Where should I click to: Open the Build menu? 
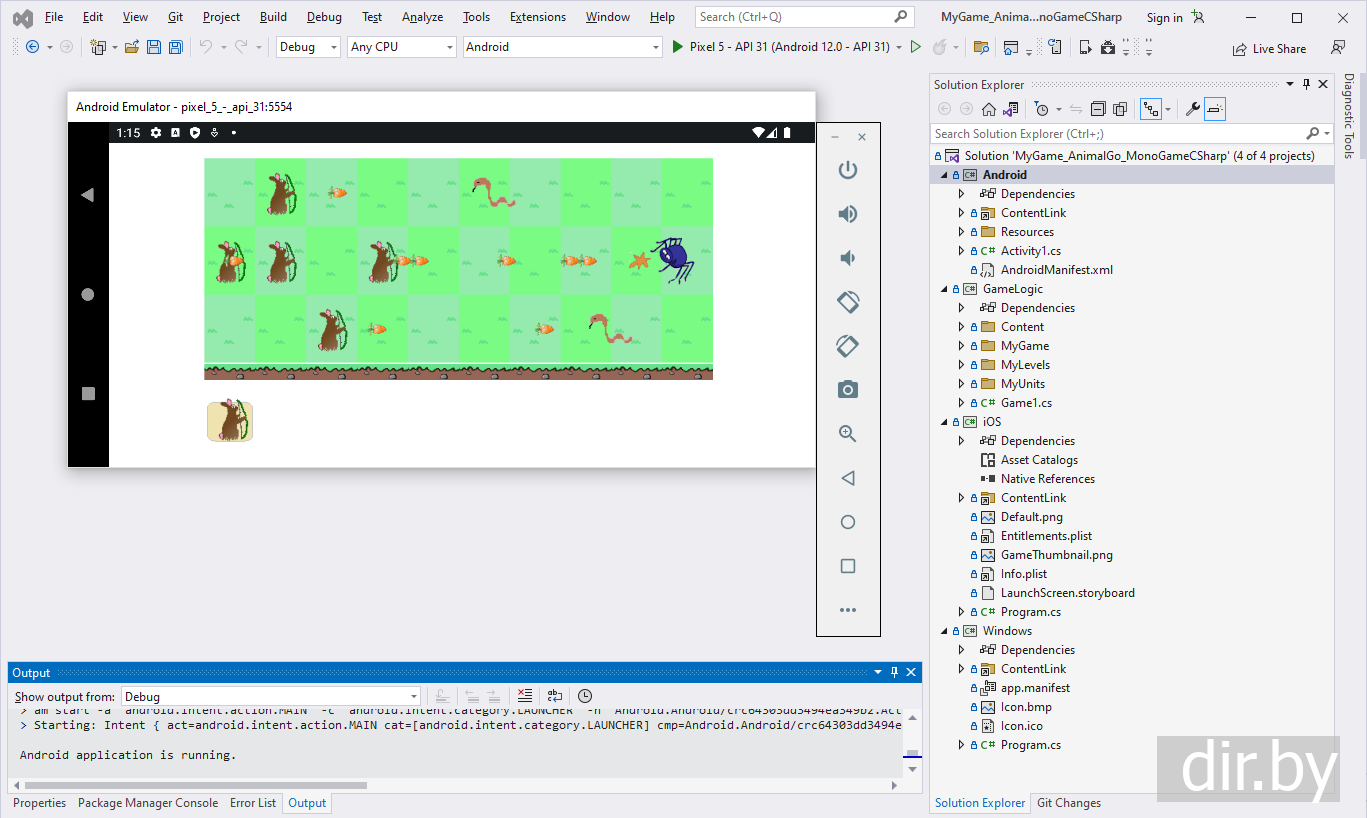273,17
